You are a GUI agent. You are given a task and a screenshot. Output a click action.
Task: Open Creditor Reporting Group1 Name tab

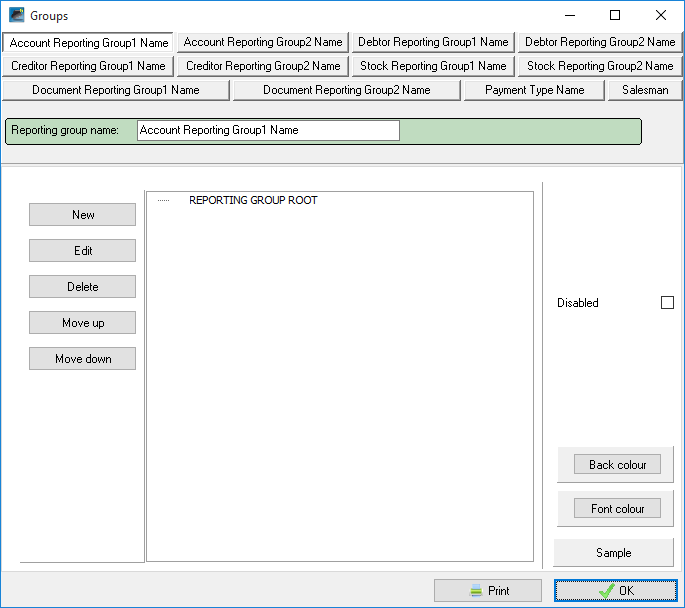[88, 66]
